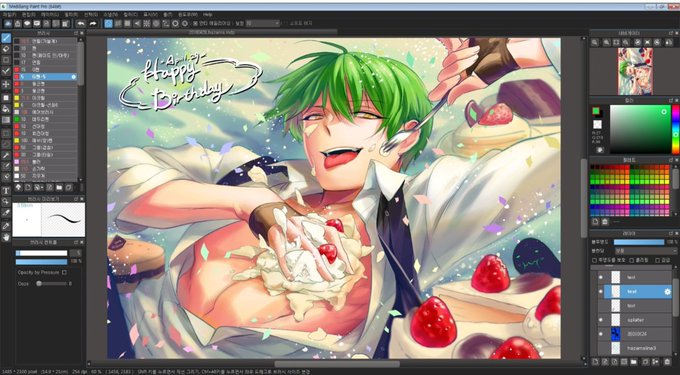Screen dimensions: 680x375
Task: Select the Move tool with four arrows
Action: pyautogui.click(x=6, y=84)
